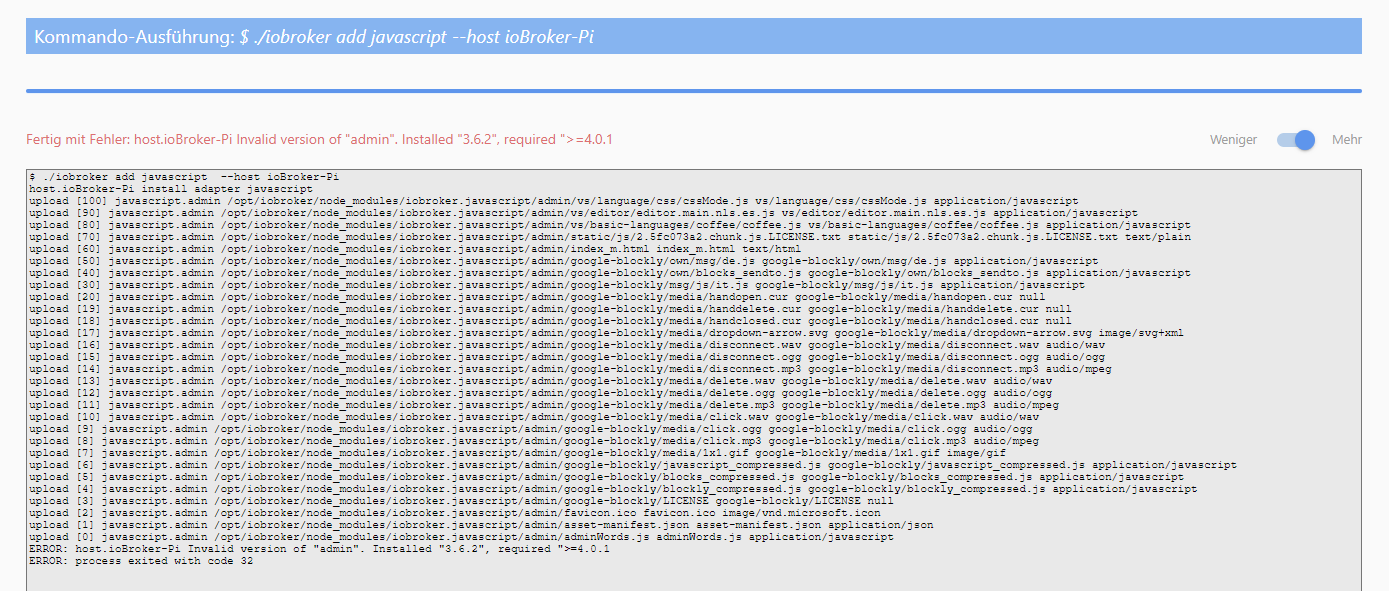Click the 'upload [30]' msg/js/it.js log line
The image size is (1389, 591).
point(556,284)
